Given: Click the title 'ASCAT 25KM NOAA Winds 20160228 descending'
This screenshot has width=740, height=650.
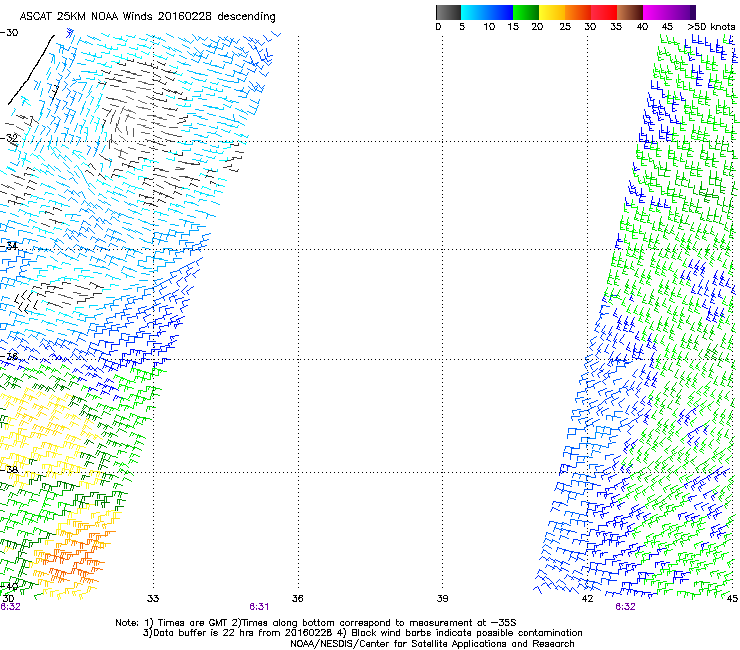Looking at the screenshot, I should point(147,16).
